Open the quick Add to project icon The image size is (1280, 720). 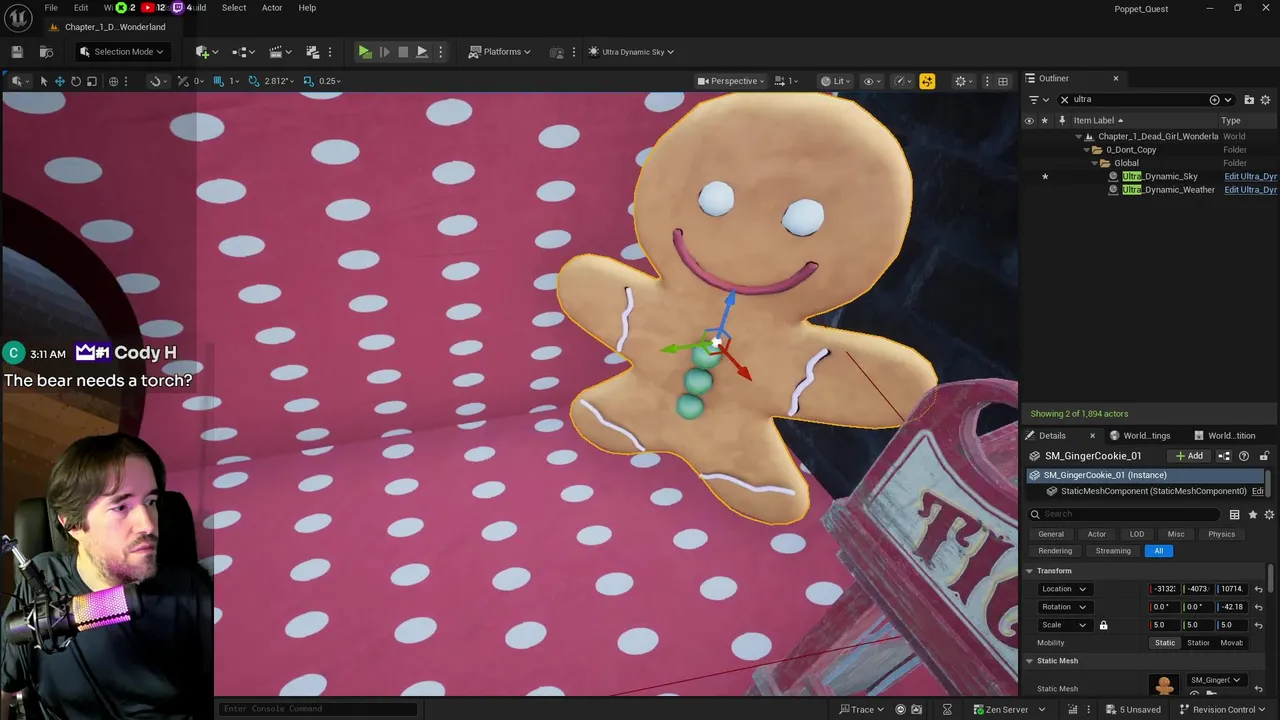pyautogui.click(x=204, y=52)
